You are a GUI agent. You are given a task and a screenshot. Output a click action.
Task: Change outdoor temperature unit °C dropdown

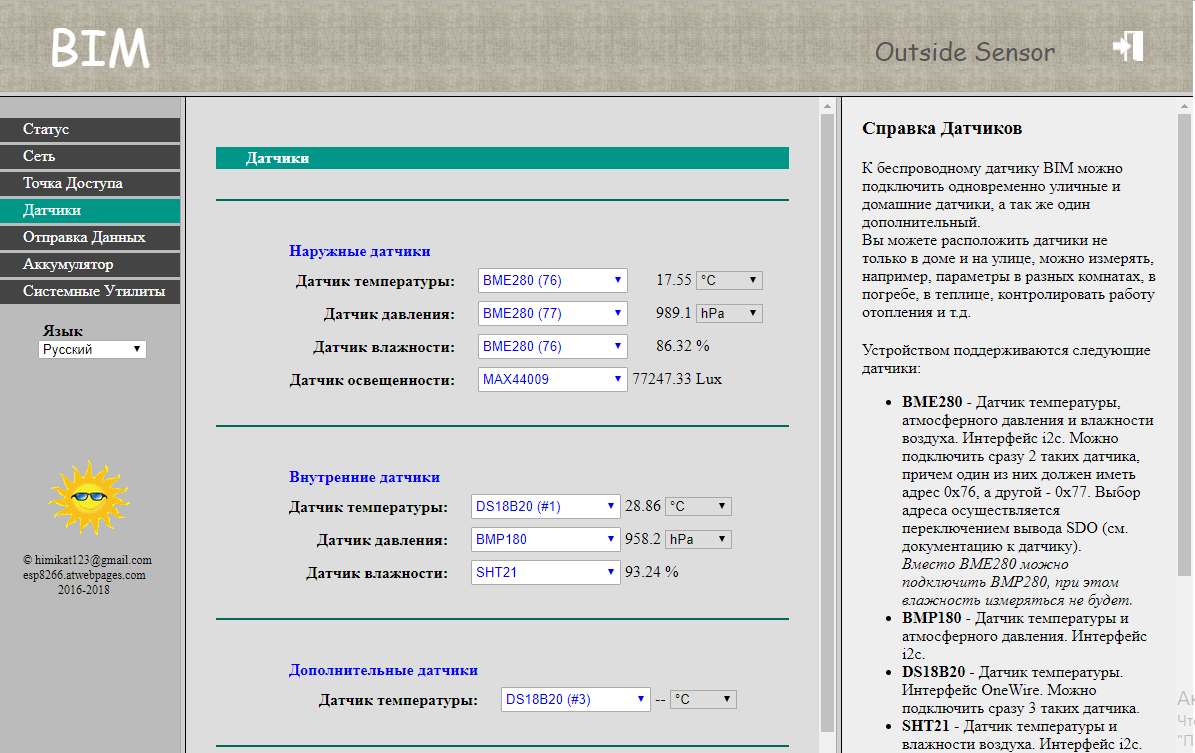(x=729, y=281)
